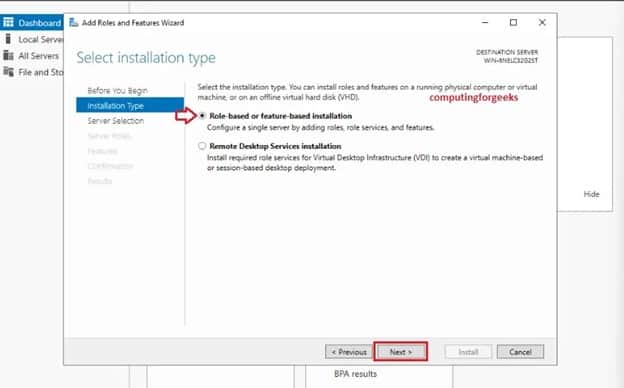Click the 'Select installation type' heading
Screen dimensions: 624x388
point(146,58)
